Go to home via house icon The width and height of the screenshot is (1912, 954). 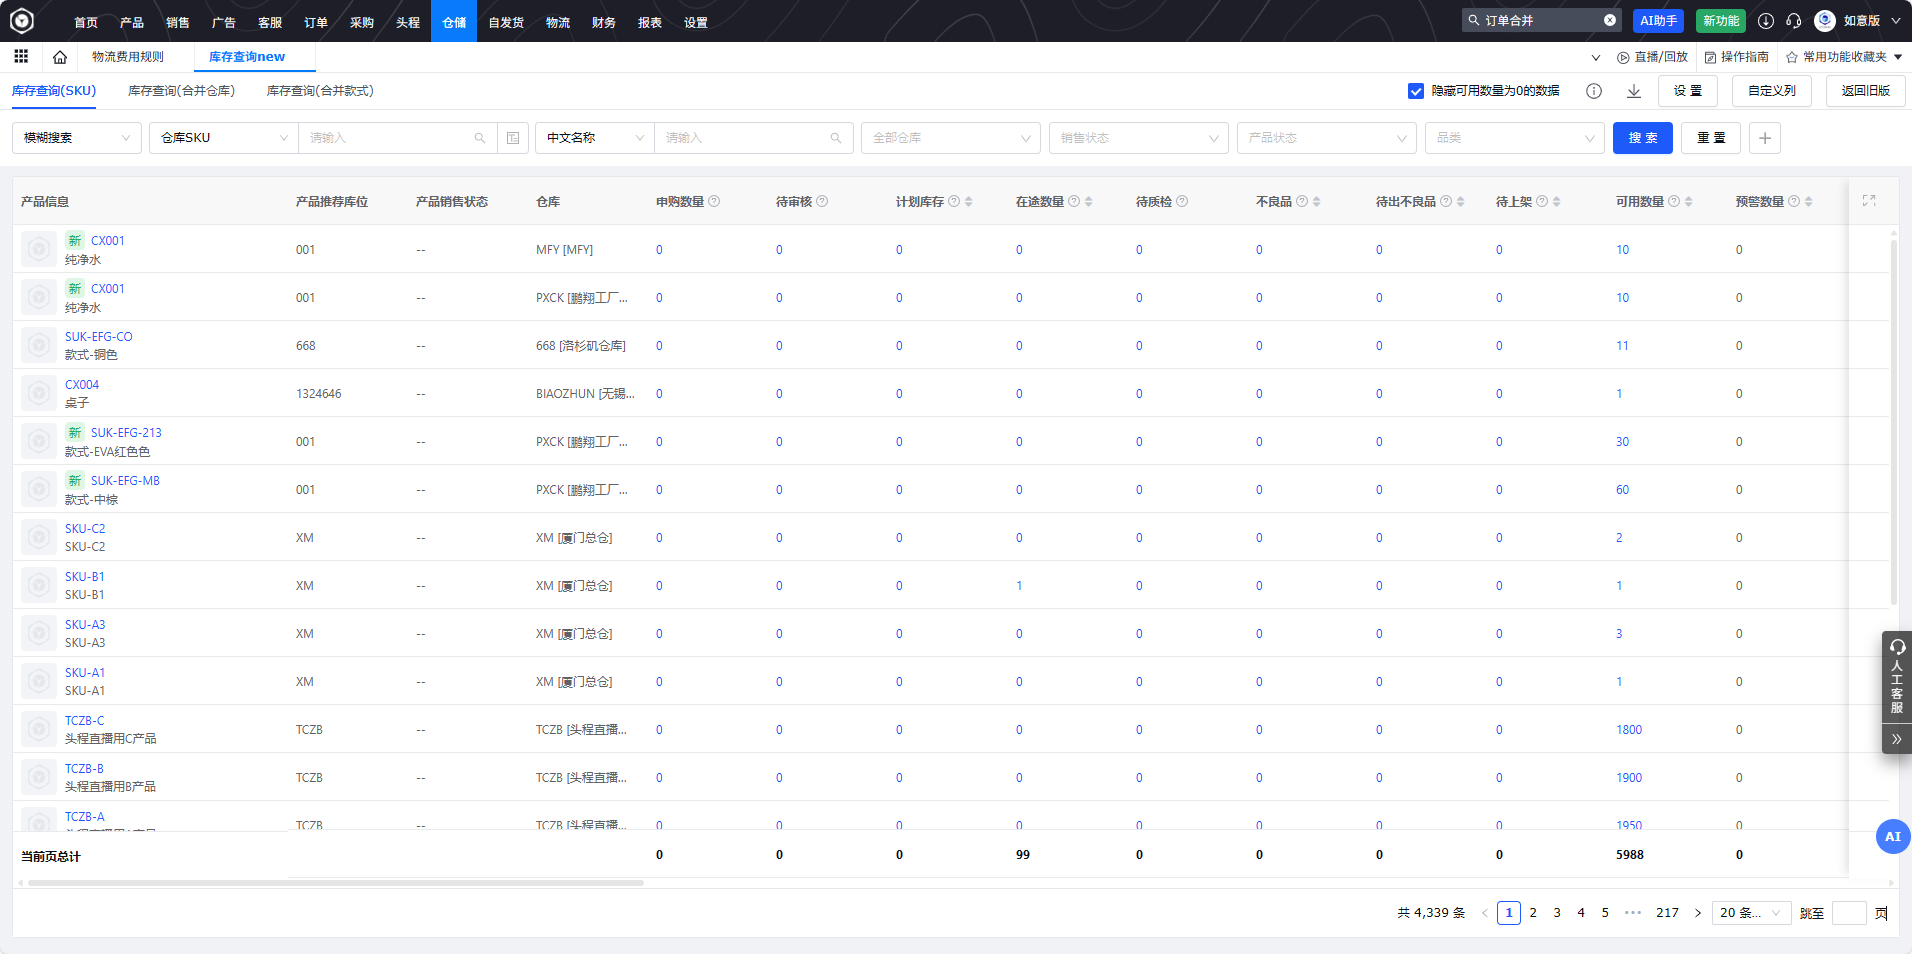[x=60, y=57]
